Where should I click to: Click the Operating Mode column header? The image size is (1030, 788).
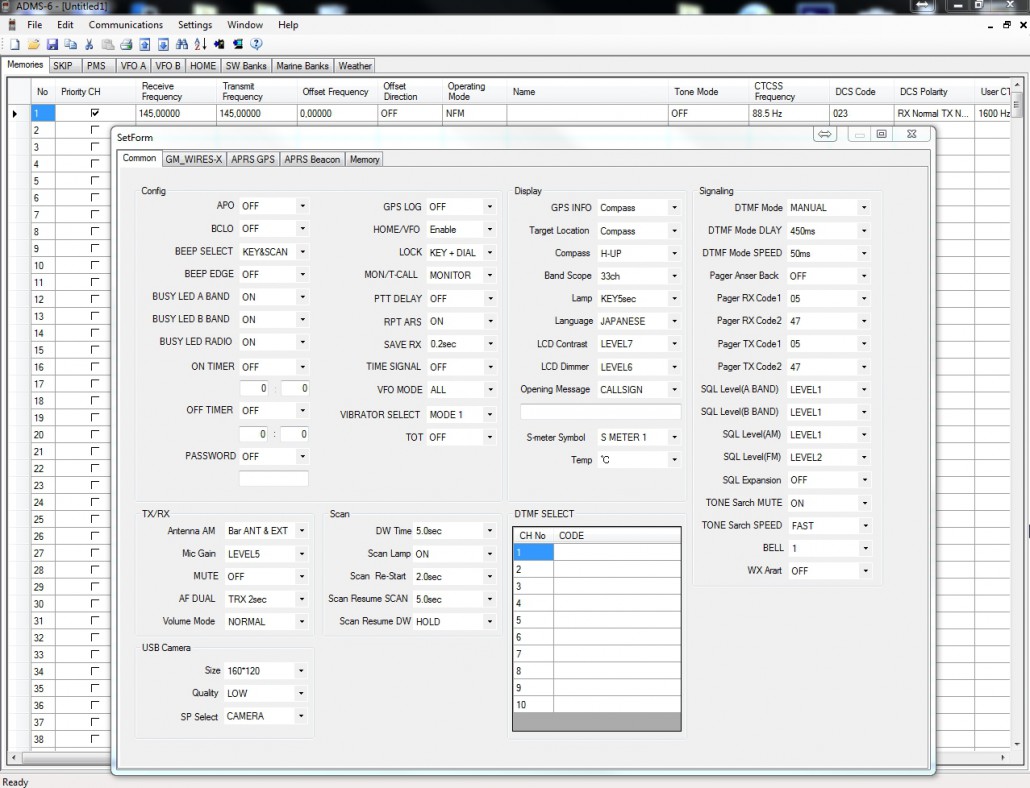tap(474, 91)
